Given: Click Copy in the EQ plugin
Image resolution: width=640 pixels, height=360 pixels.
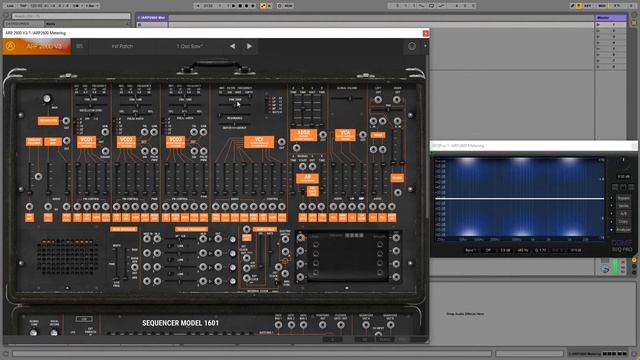Looking at the screenshot, I should (623, 222).
